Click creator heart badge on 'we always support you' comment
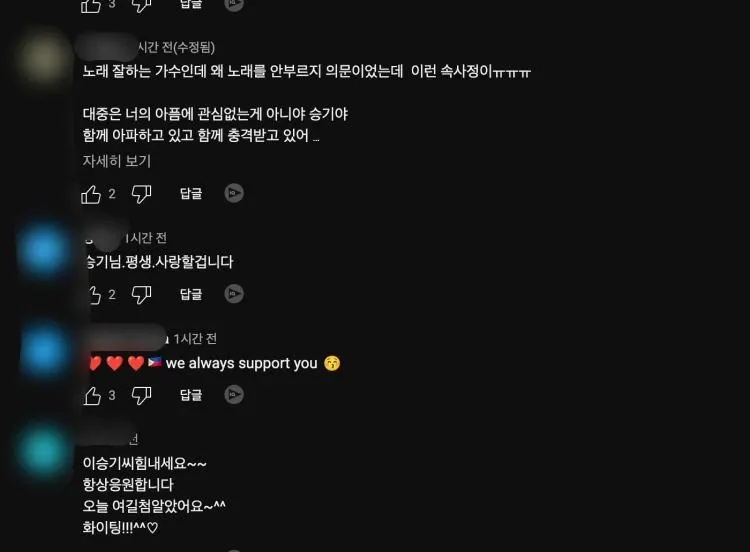 pos(234,395)
